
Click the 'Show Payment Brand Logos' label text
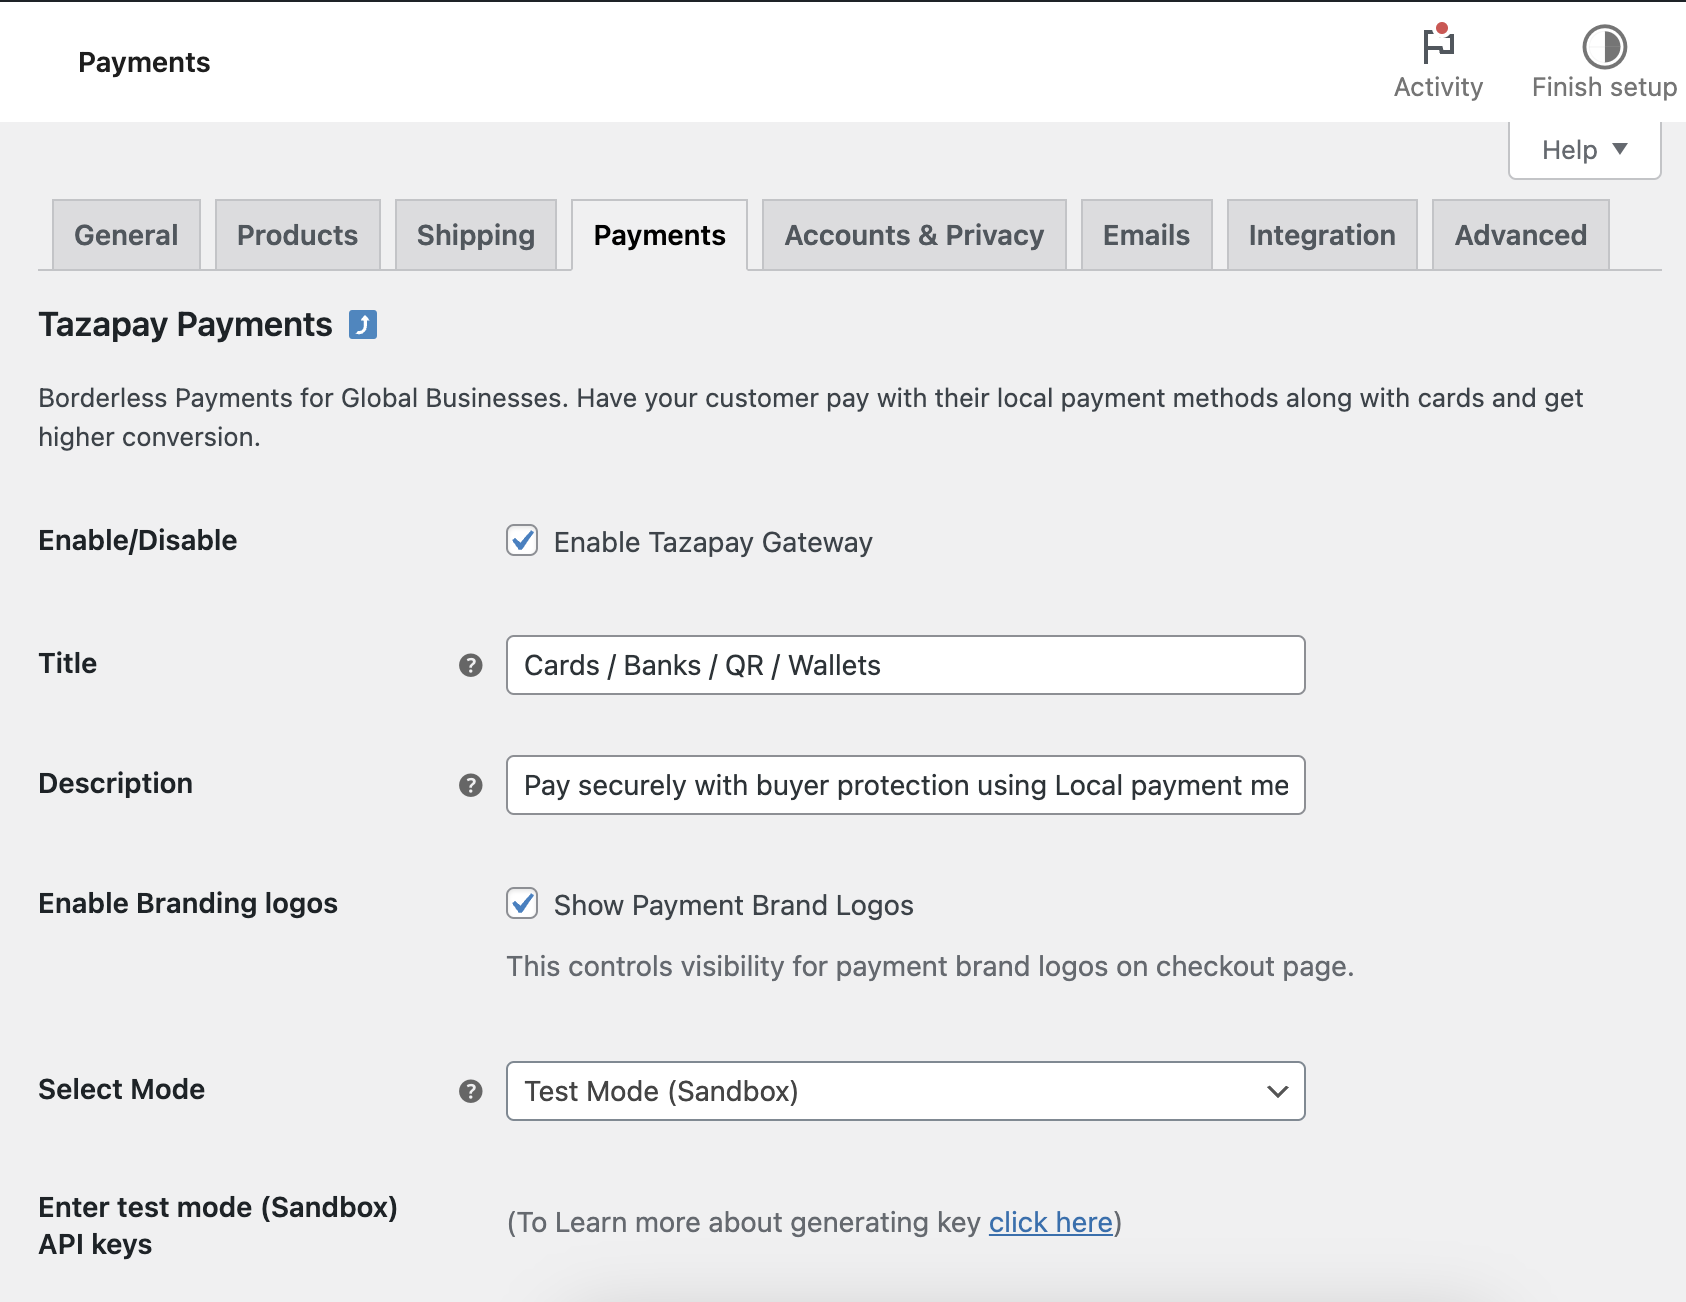tap(734, 905)
